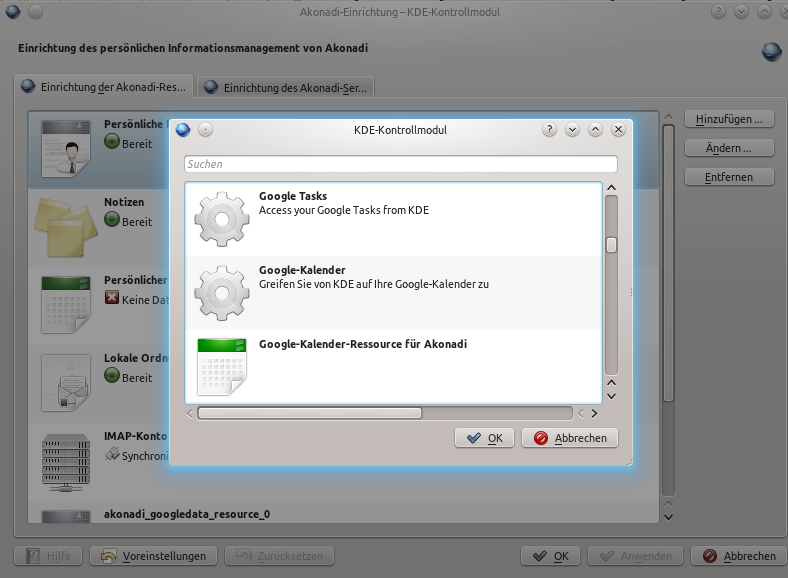788x578 pixels.
Task: Click the dialog's horizontal scrollbar handle
Action: (310, 413)
